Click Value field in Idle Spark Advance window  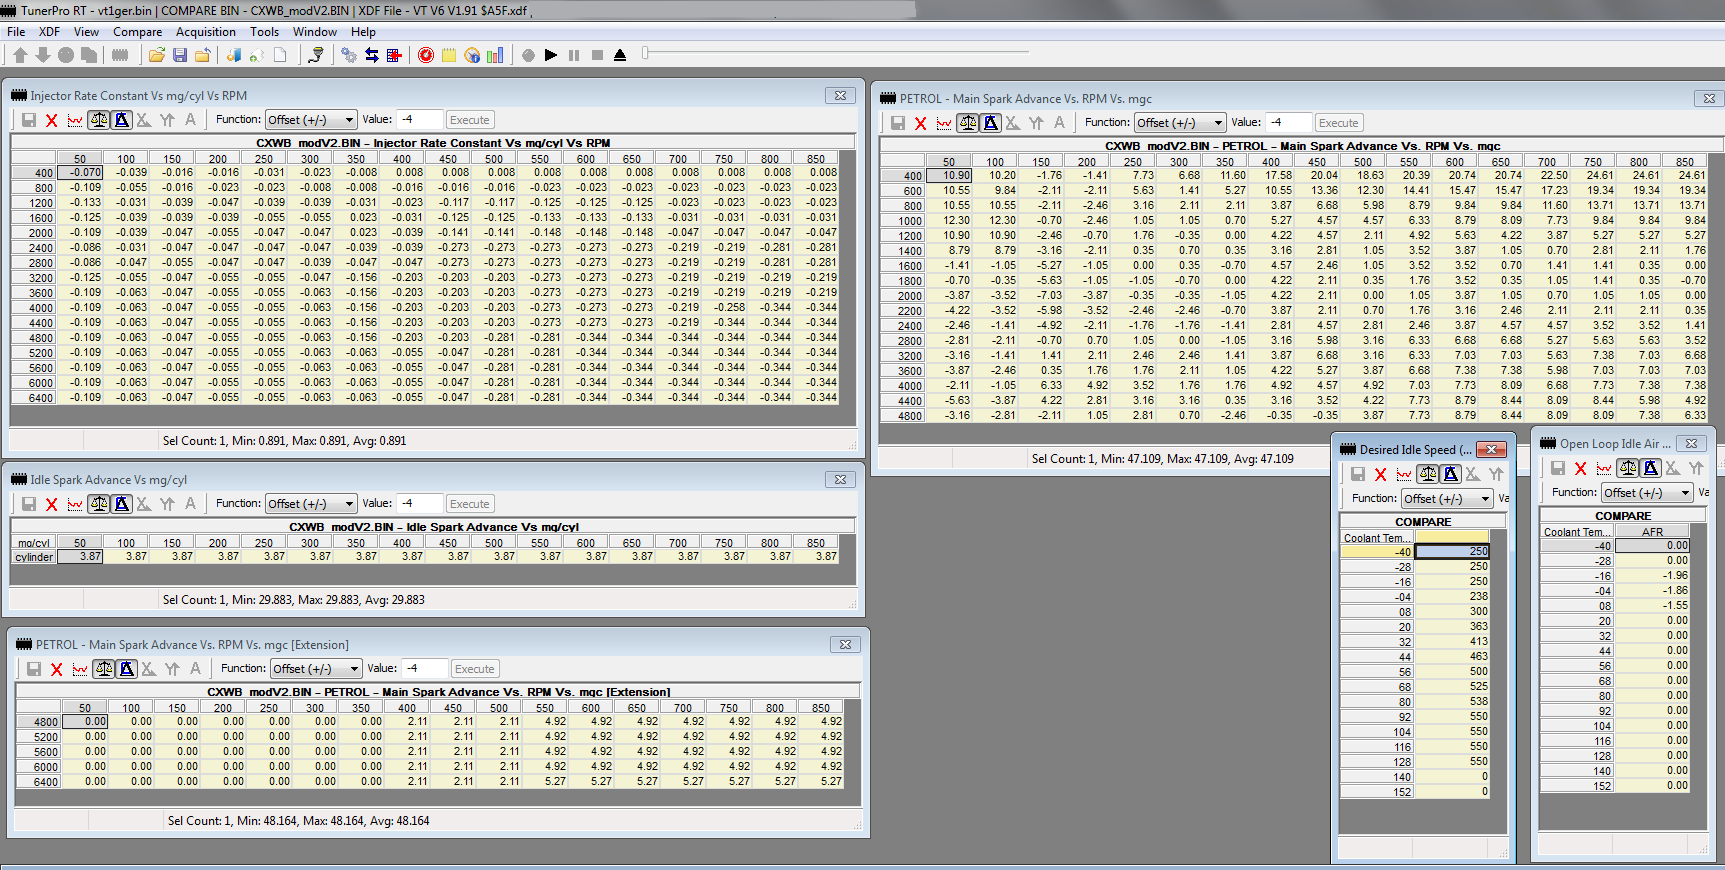pos(420,504)
